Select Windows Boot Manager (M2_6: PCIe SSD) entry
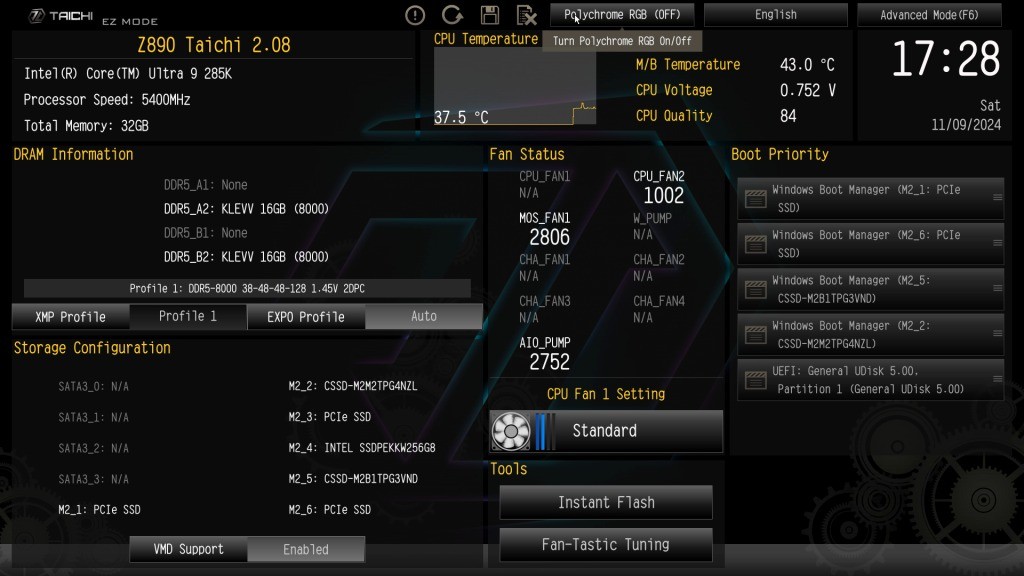This screenshot has width=1024, height=576. [x=871, y=244]
